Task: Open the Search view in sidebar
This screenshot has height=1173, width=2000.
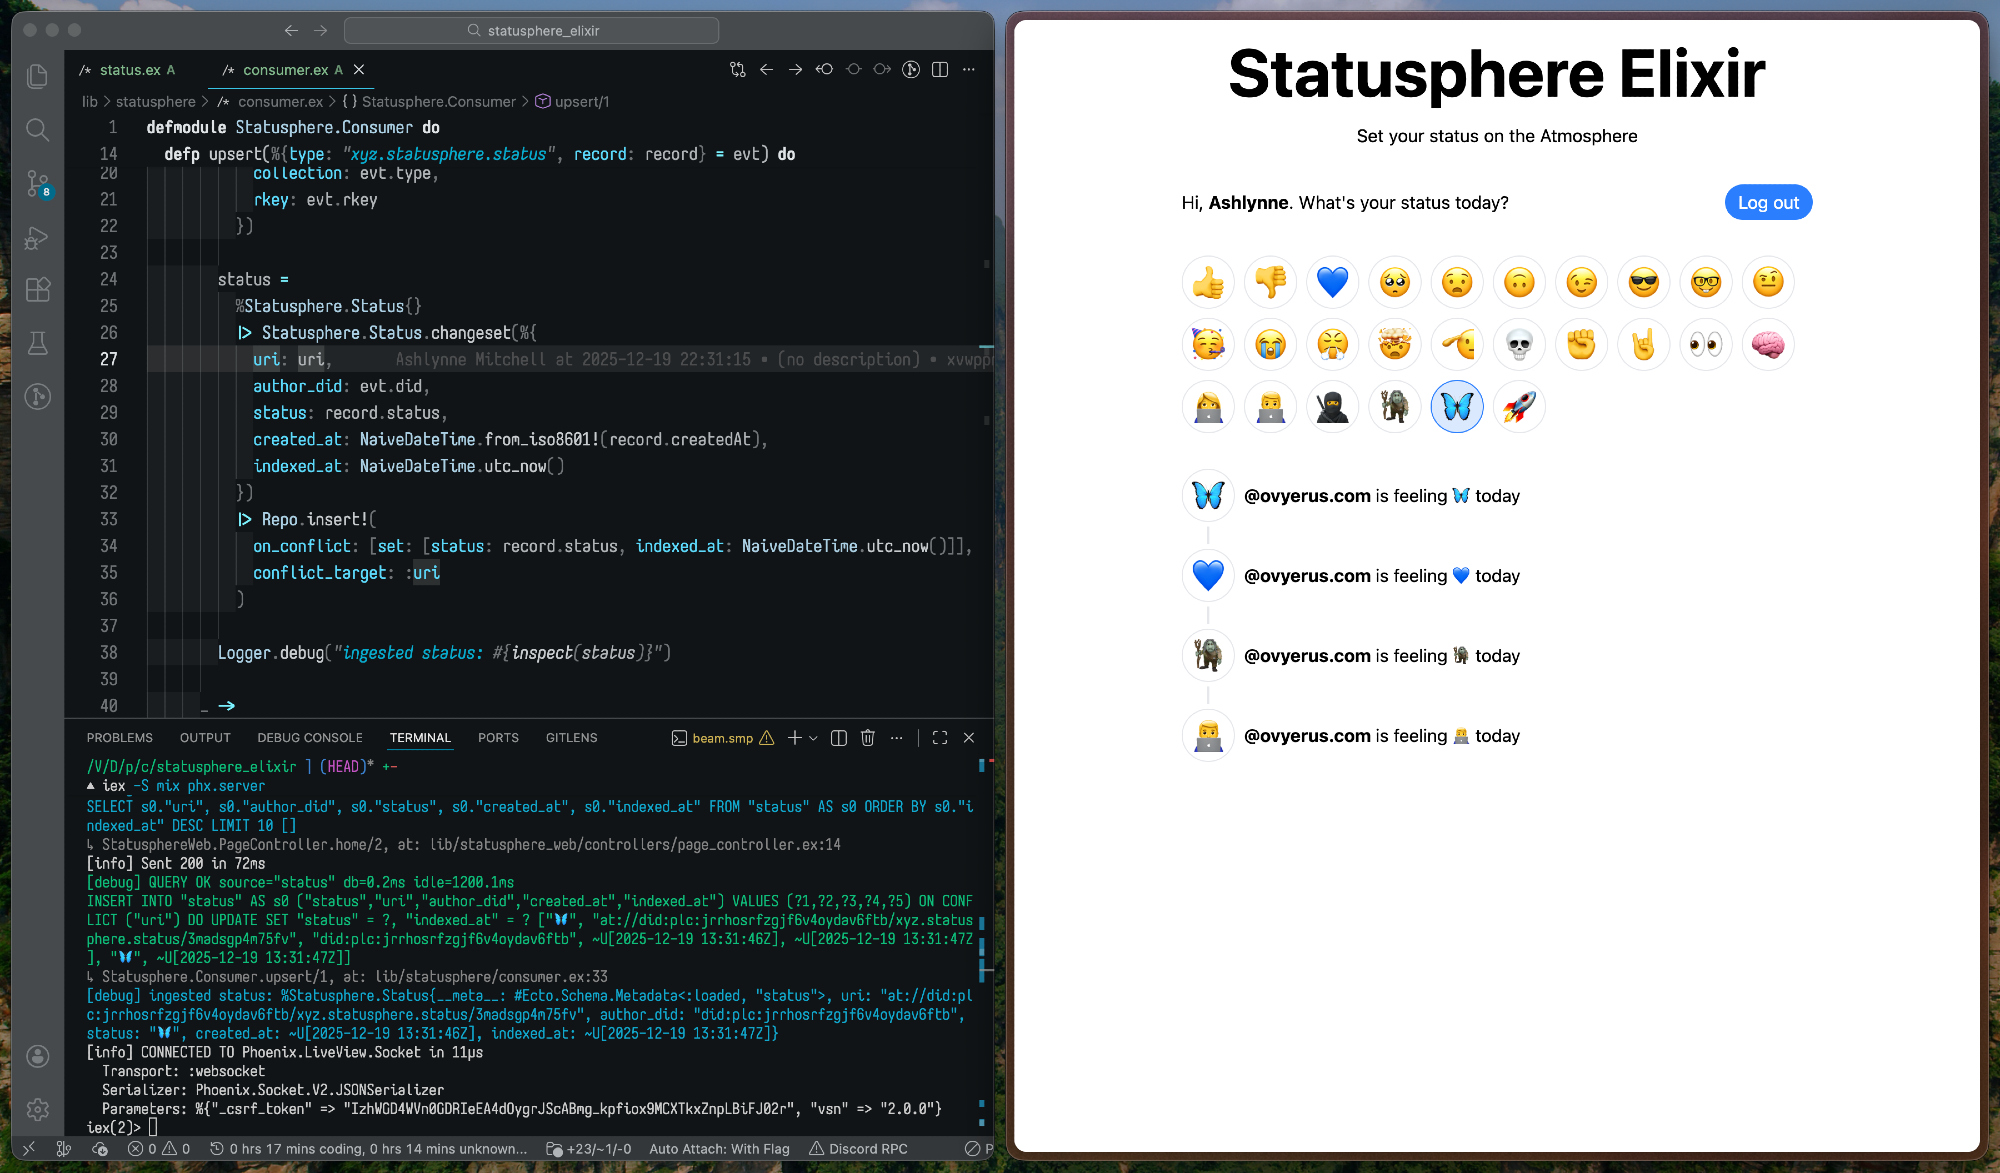Action: point(37,130)
